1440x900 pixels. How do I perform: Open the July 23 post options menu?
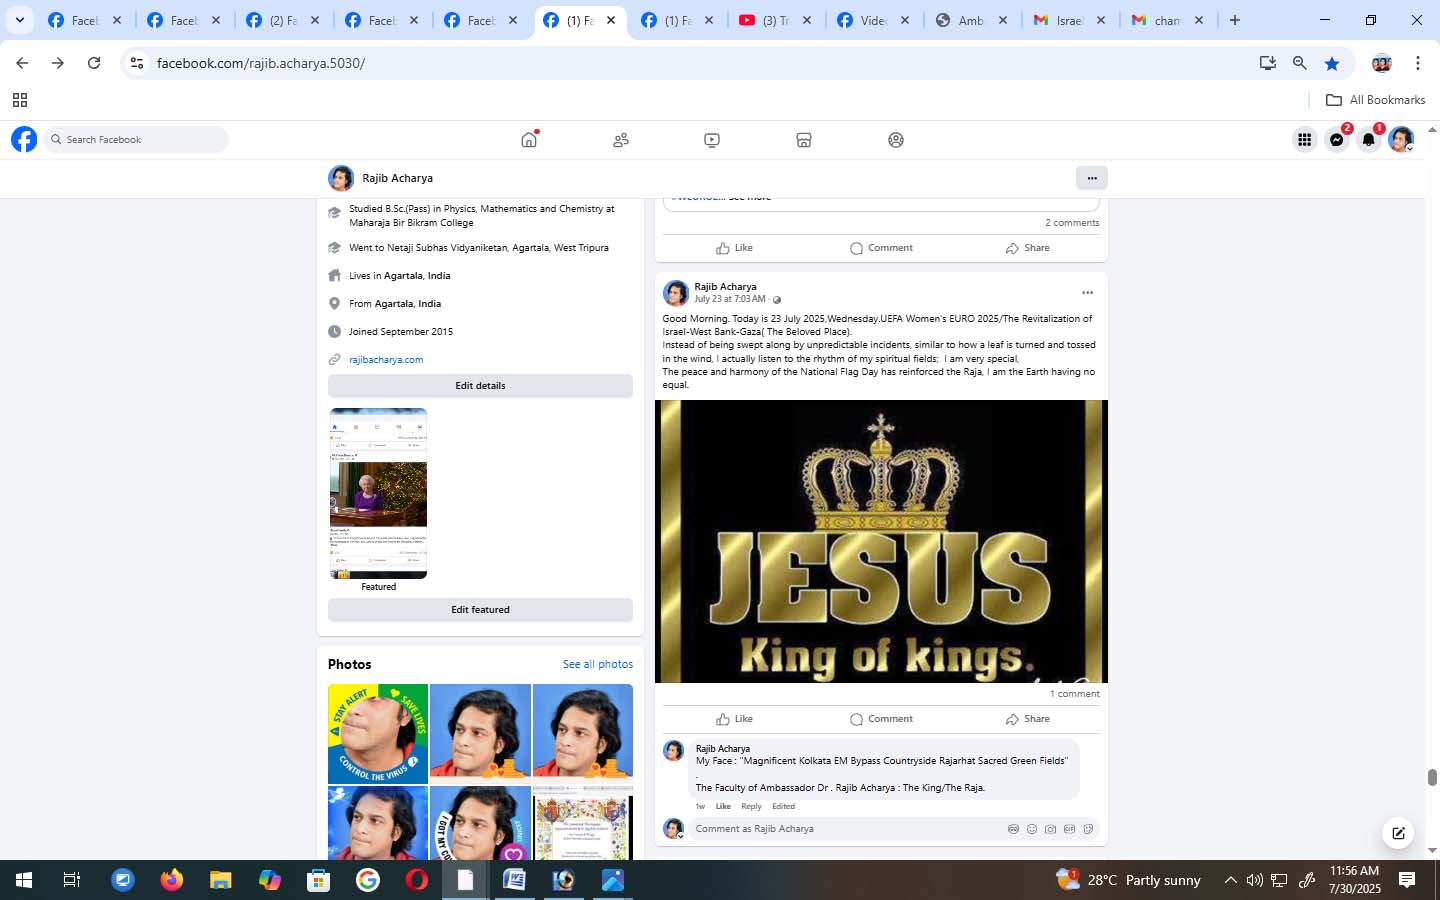pos(1087,293)
